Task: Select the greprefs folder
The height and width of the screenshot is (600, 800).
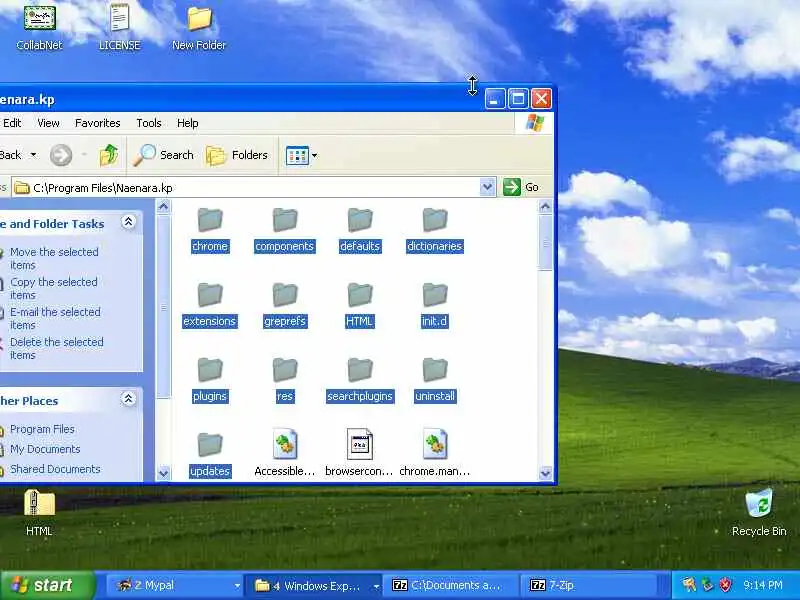Action: pos(285,306)
